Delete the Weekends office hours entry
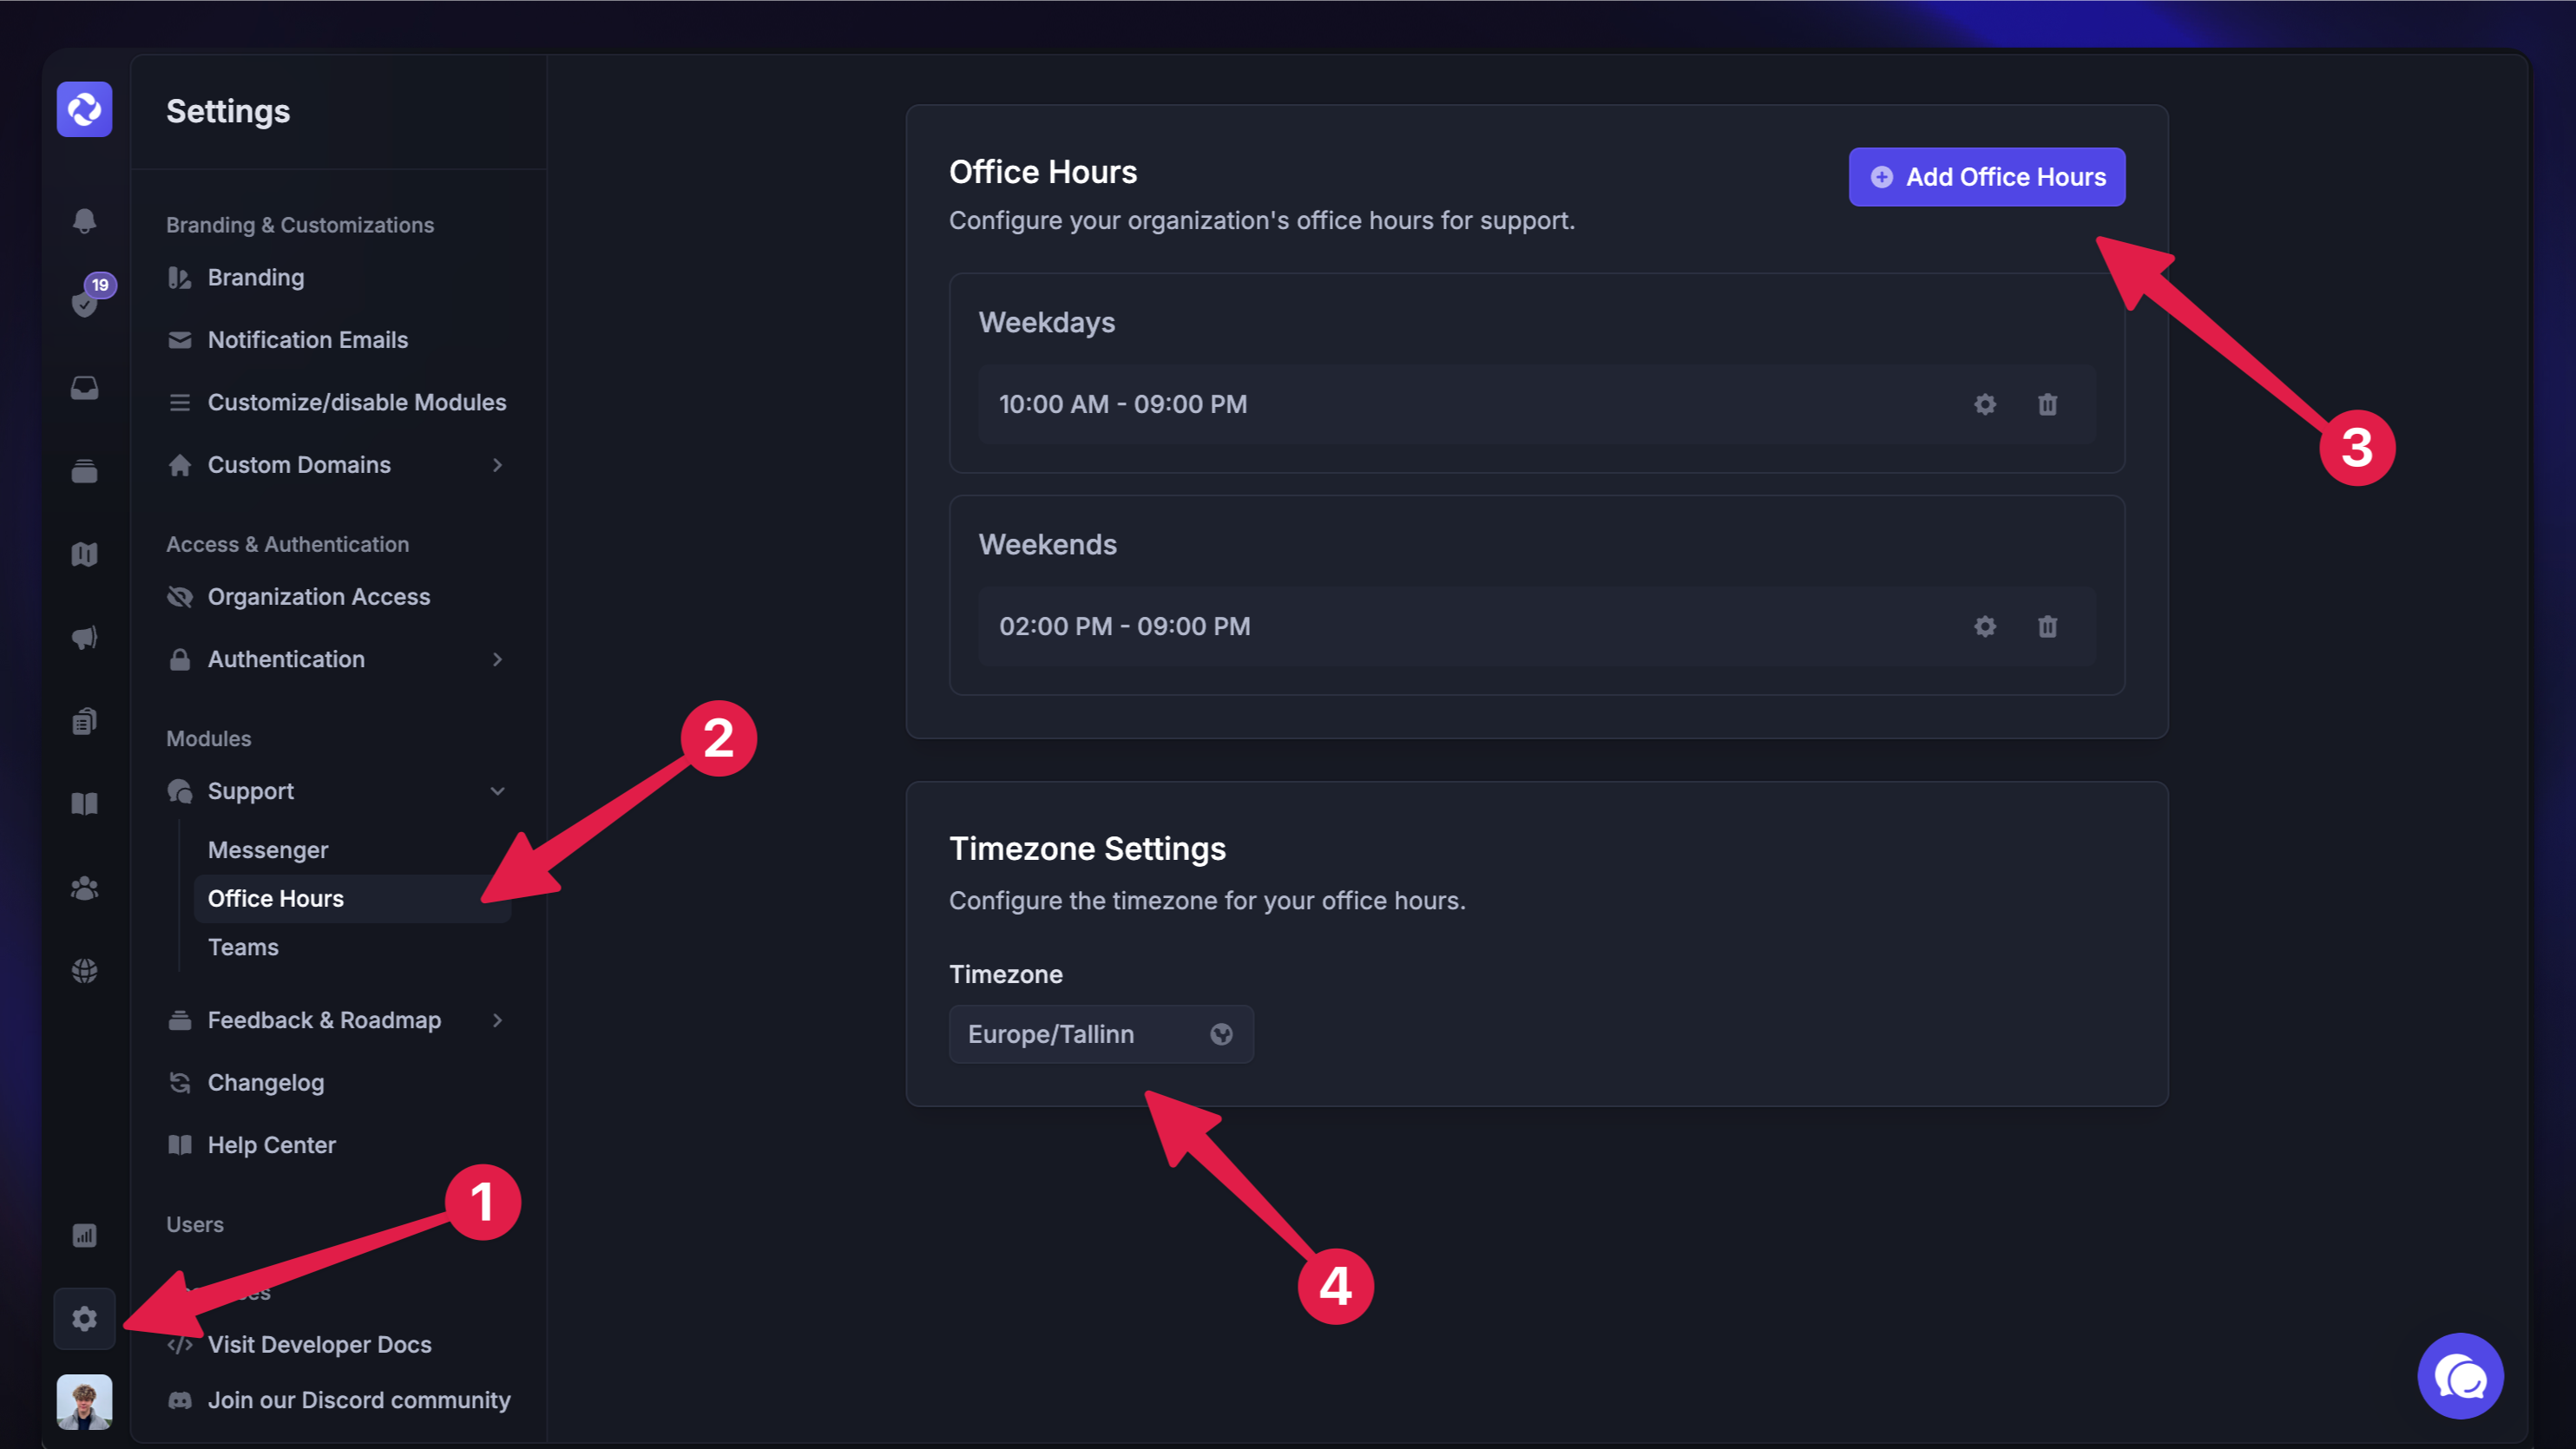The width and height of the screenshot is (2576, 1449). click(2047, 626)
